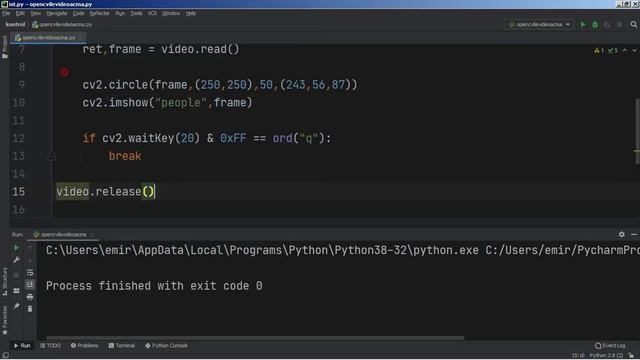Open the run configuration dropdown
Screen dimensions: 640x360
(x=540, y=24)
